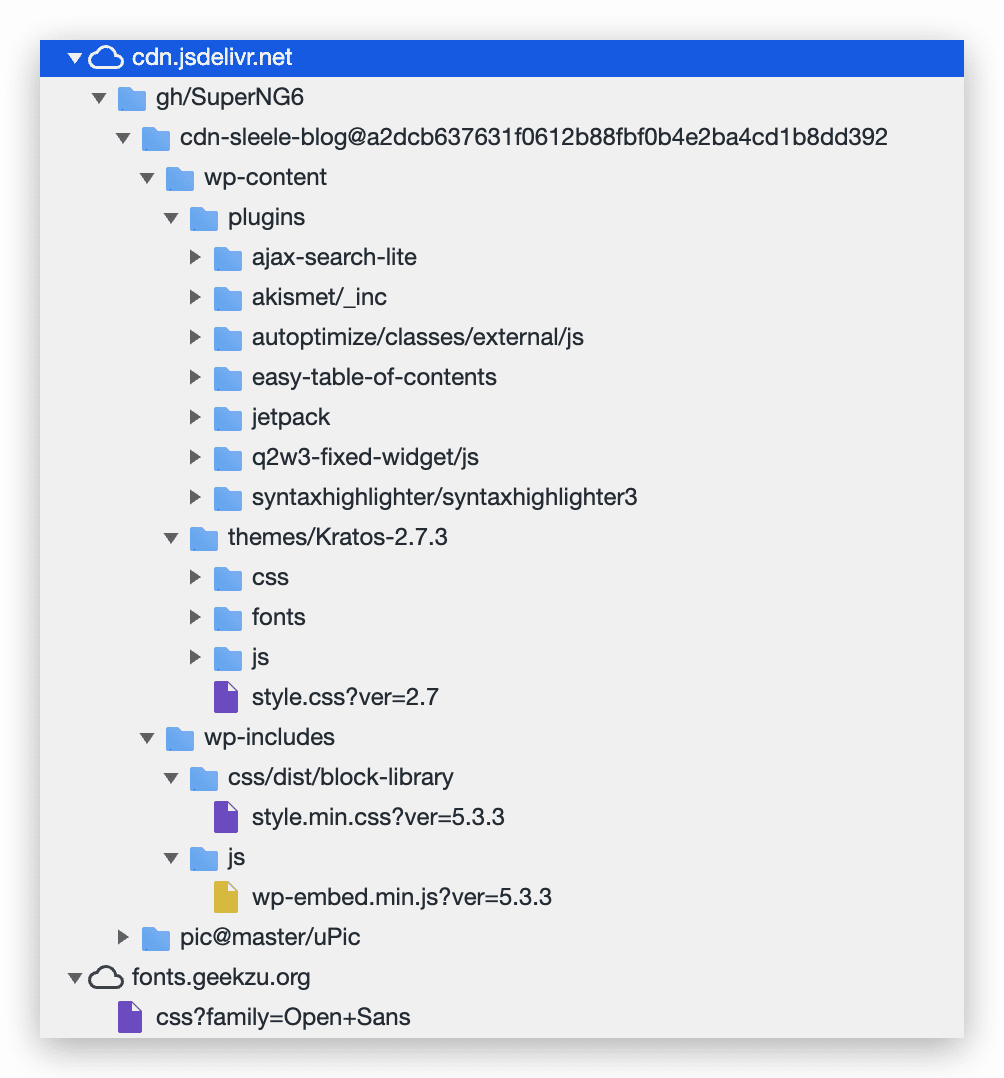This screenshot has height=1078, width=1004.
Task: Click the easy-table-of-contents folder icon
Action: 228,377
